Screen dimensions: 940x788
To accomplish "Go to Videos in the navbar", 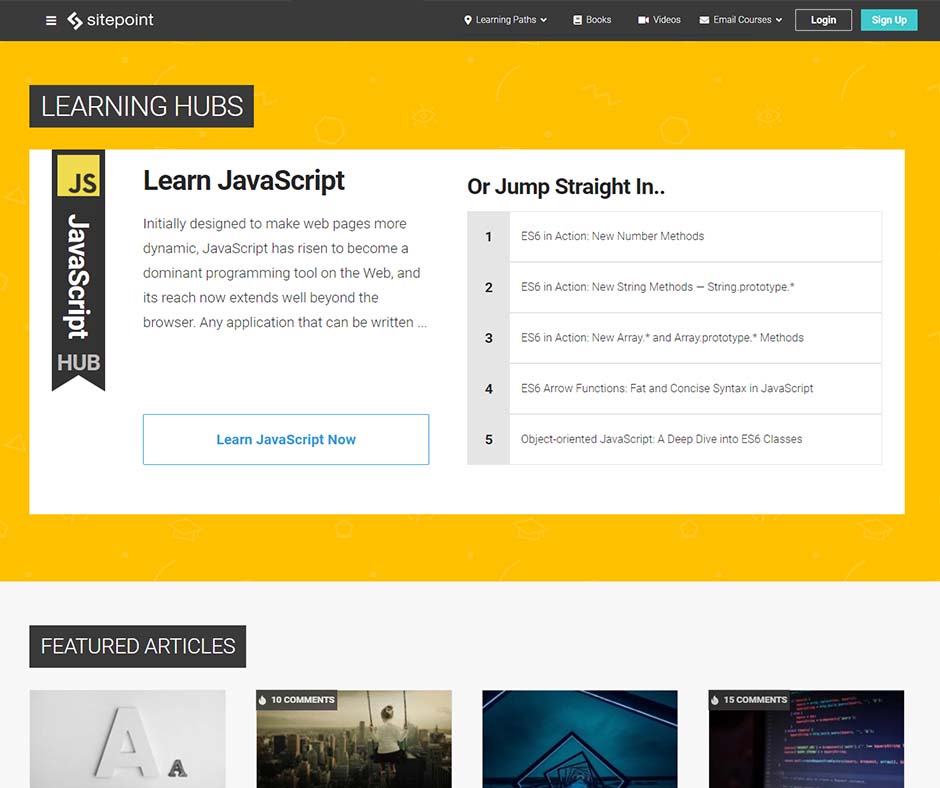I will point(659,20).
